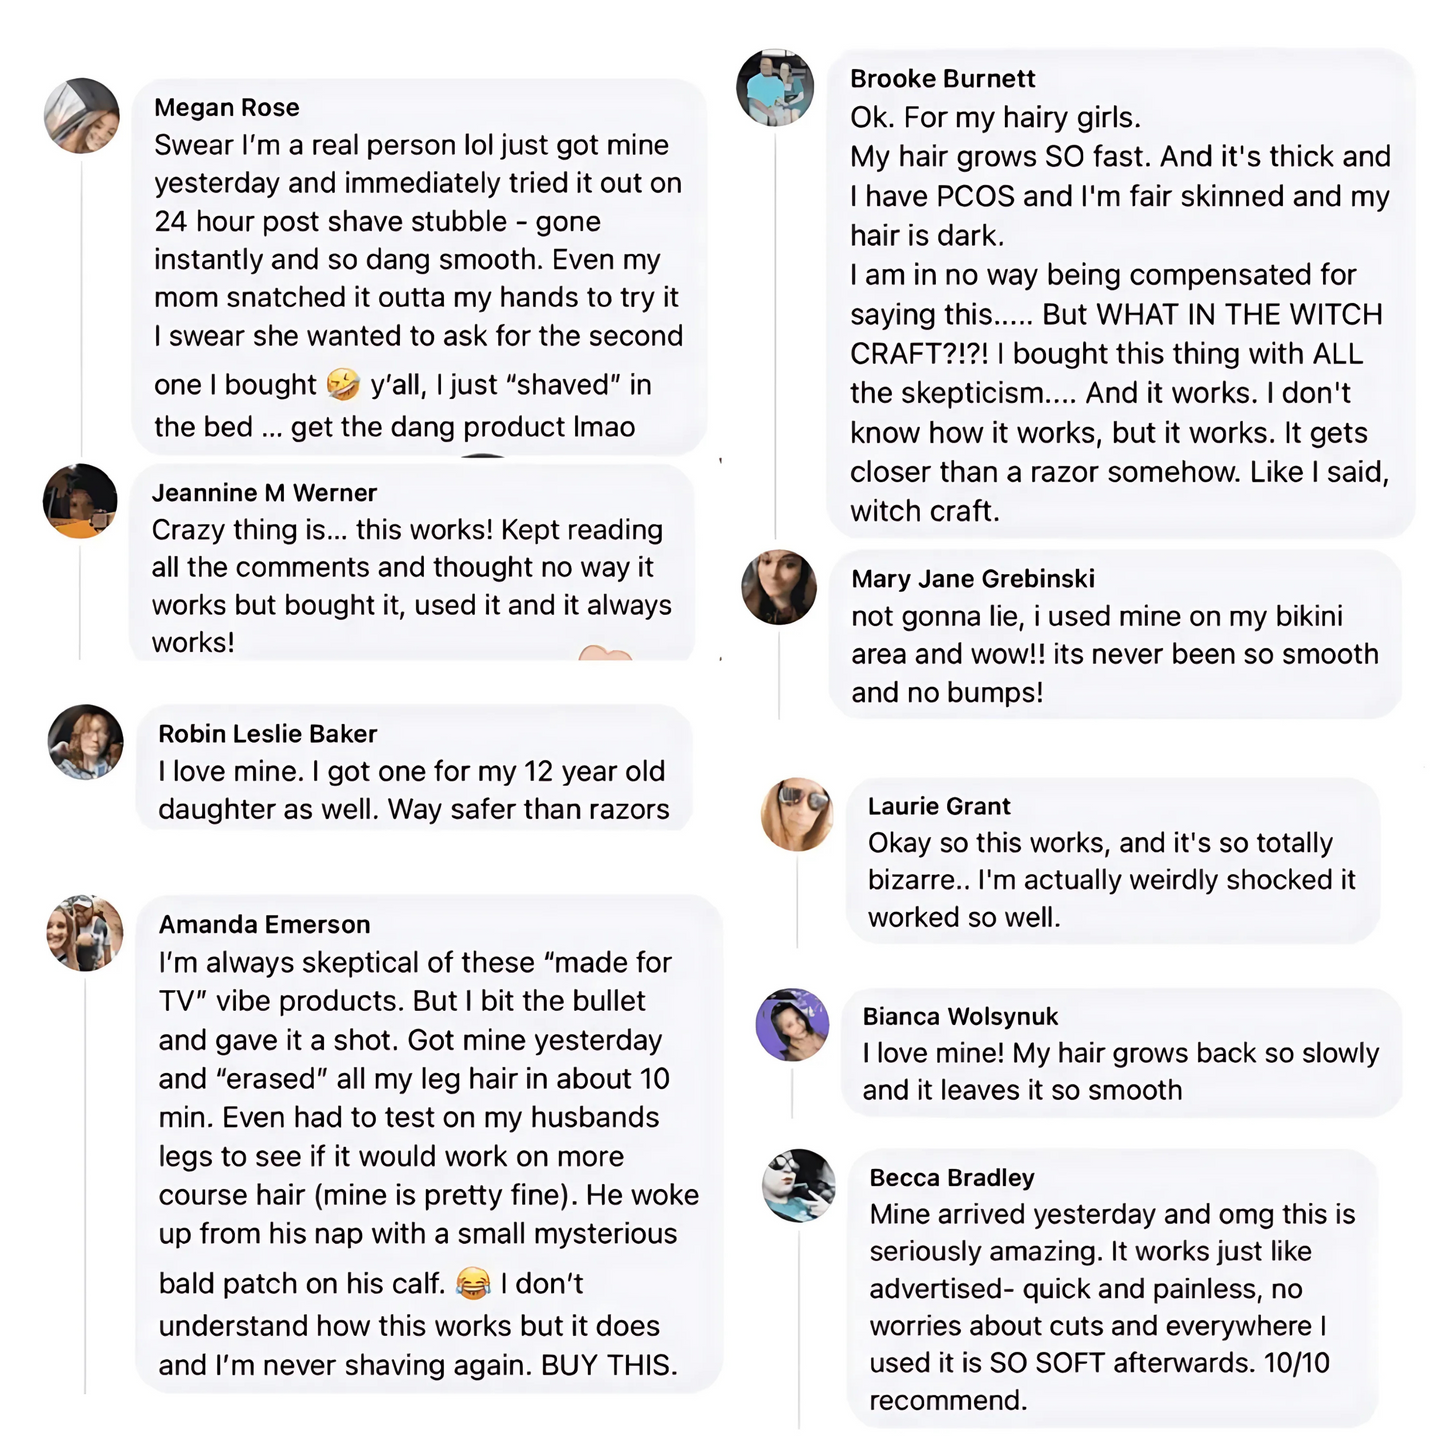
Task: Click the Robin Leslie Baker name
Action: click(x=268, y=733)
